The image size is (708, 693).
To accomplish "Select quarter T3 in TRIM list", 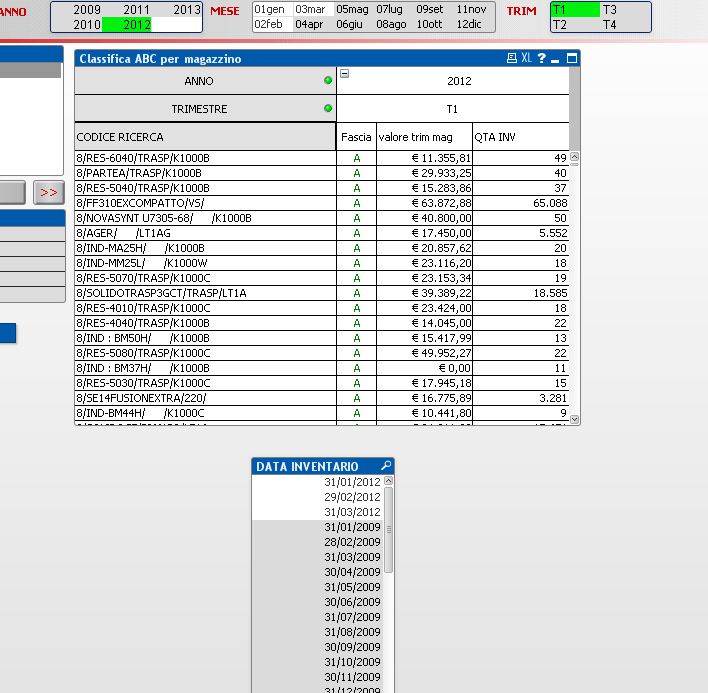I will (x=610, y=9).
